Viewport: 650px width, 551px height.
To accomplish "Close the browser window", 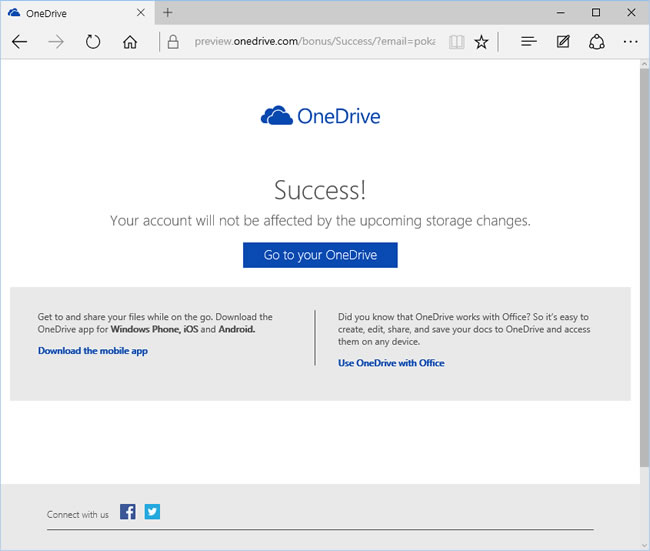I will (631, 12).
